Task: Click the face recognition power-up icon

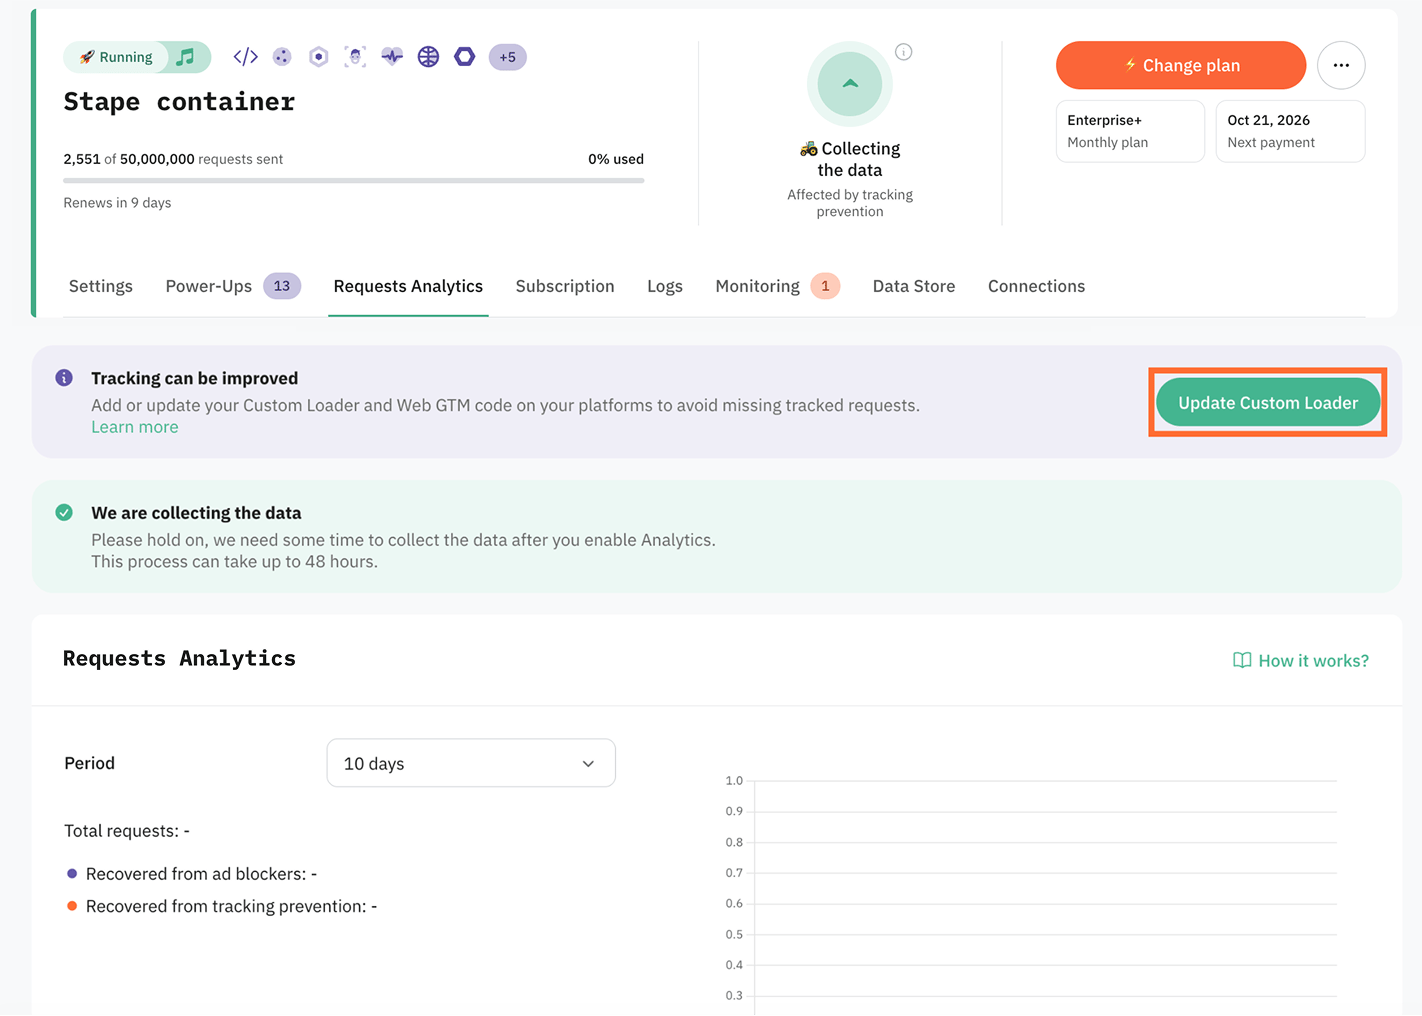Action: pyautogui.click(x=355, y=57)
